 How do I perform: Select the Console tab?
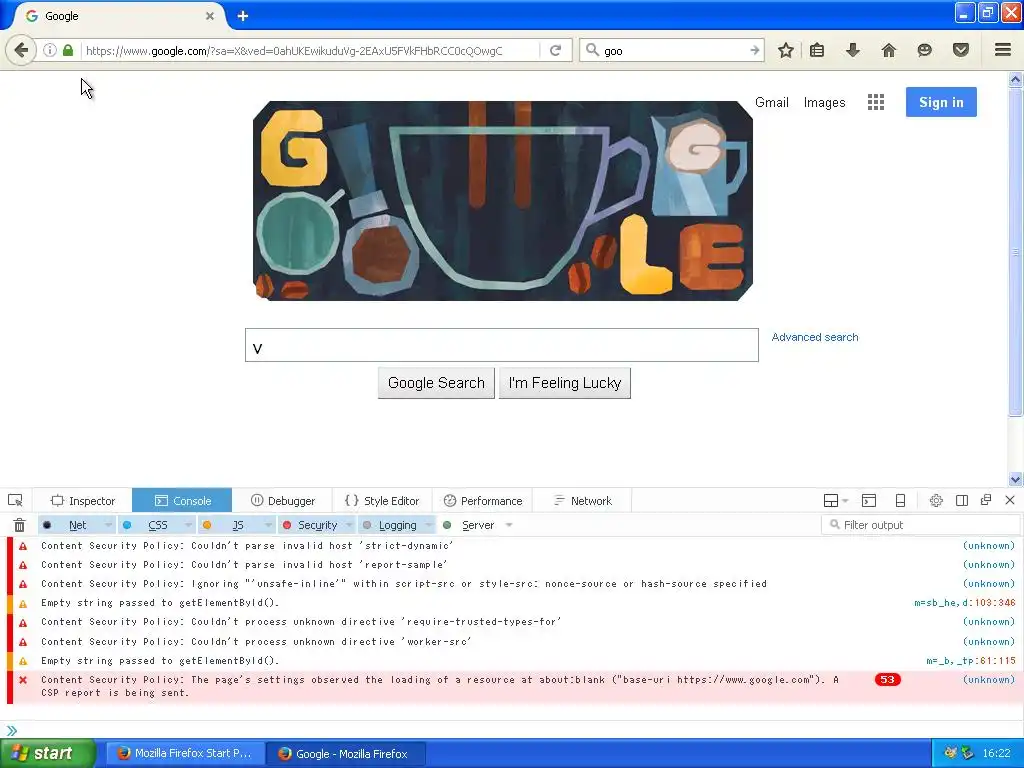point(182,501)
